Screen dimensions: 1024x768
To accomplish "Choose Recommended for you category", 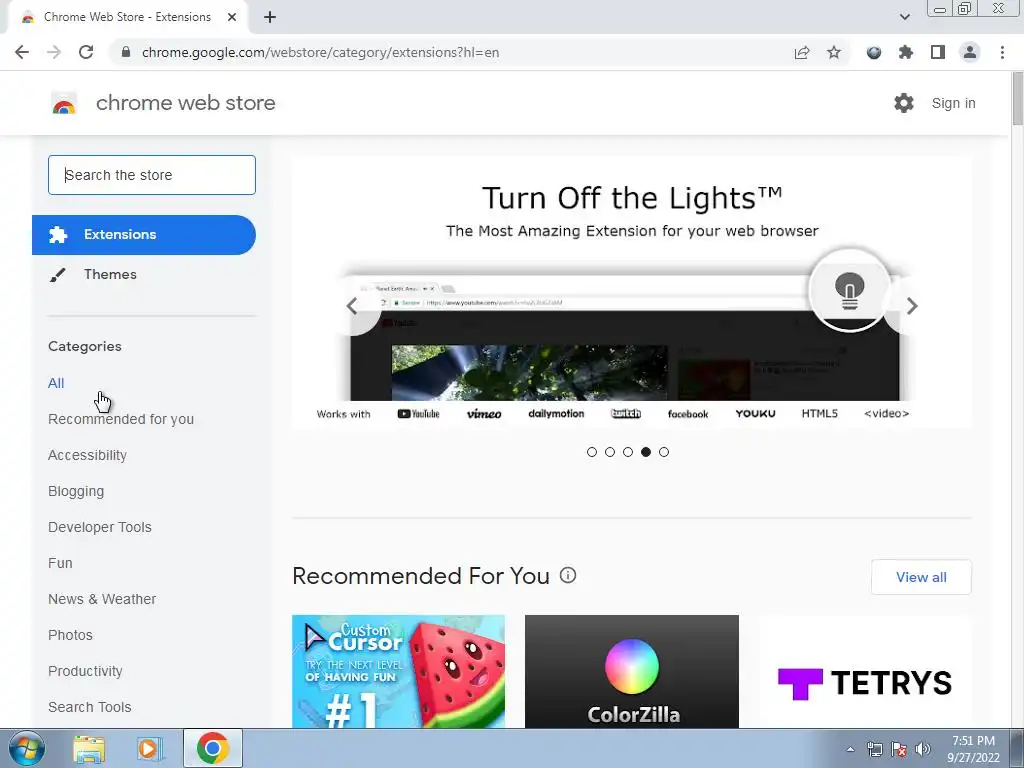I will pos(121,419).
